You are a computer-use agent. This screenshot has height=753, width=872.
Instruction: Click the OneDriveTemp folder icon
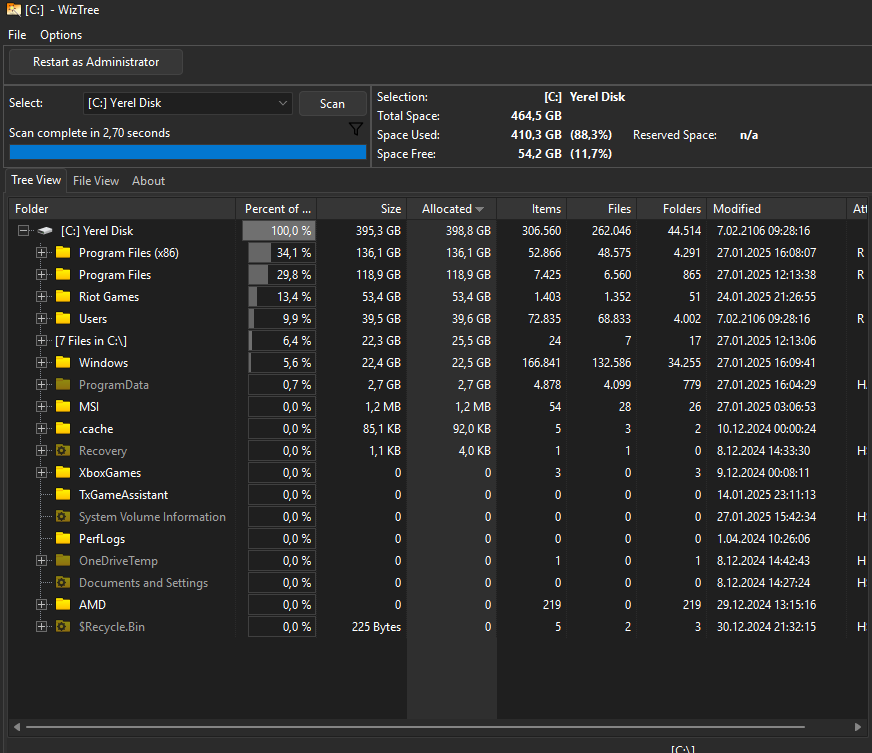tap(63, 561)
